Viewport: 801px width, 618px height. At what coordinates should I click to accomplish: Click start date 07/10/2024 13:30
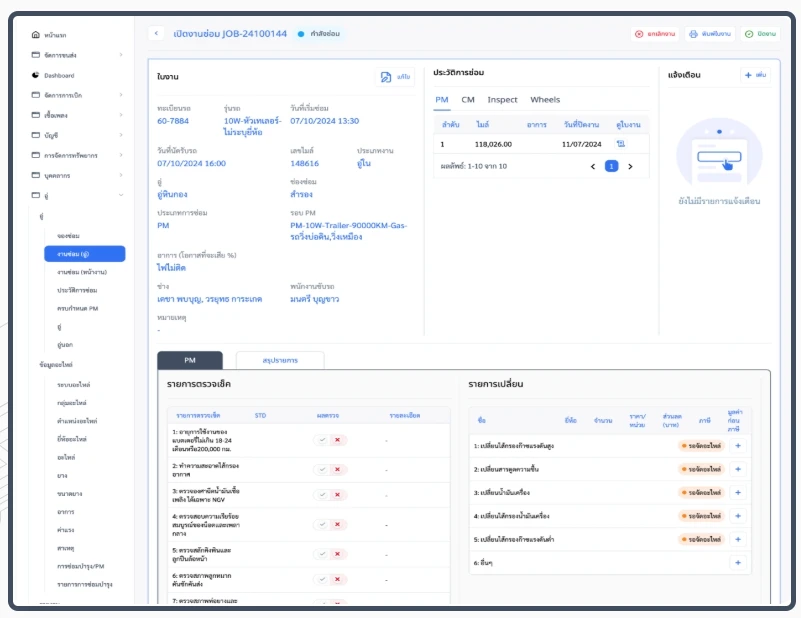(x=324, y=121)
